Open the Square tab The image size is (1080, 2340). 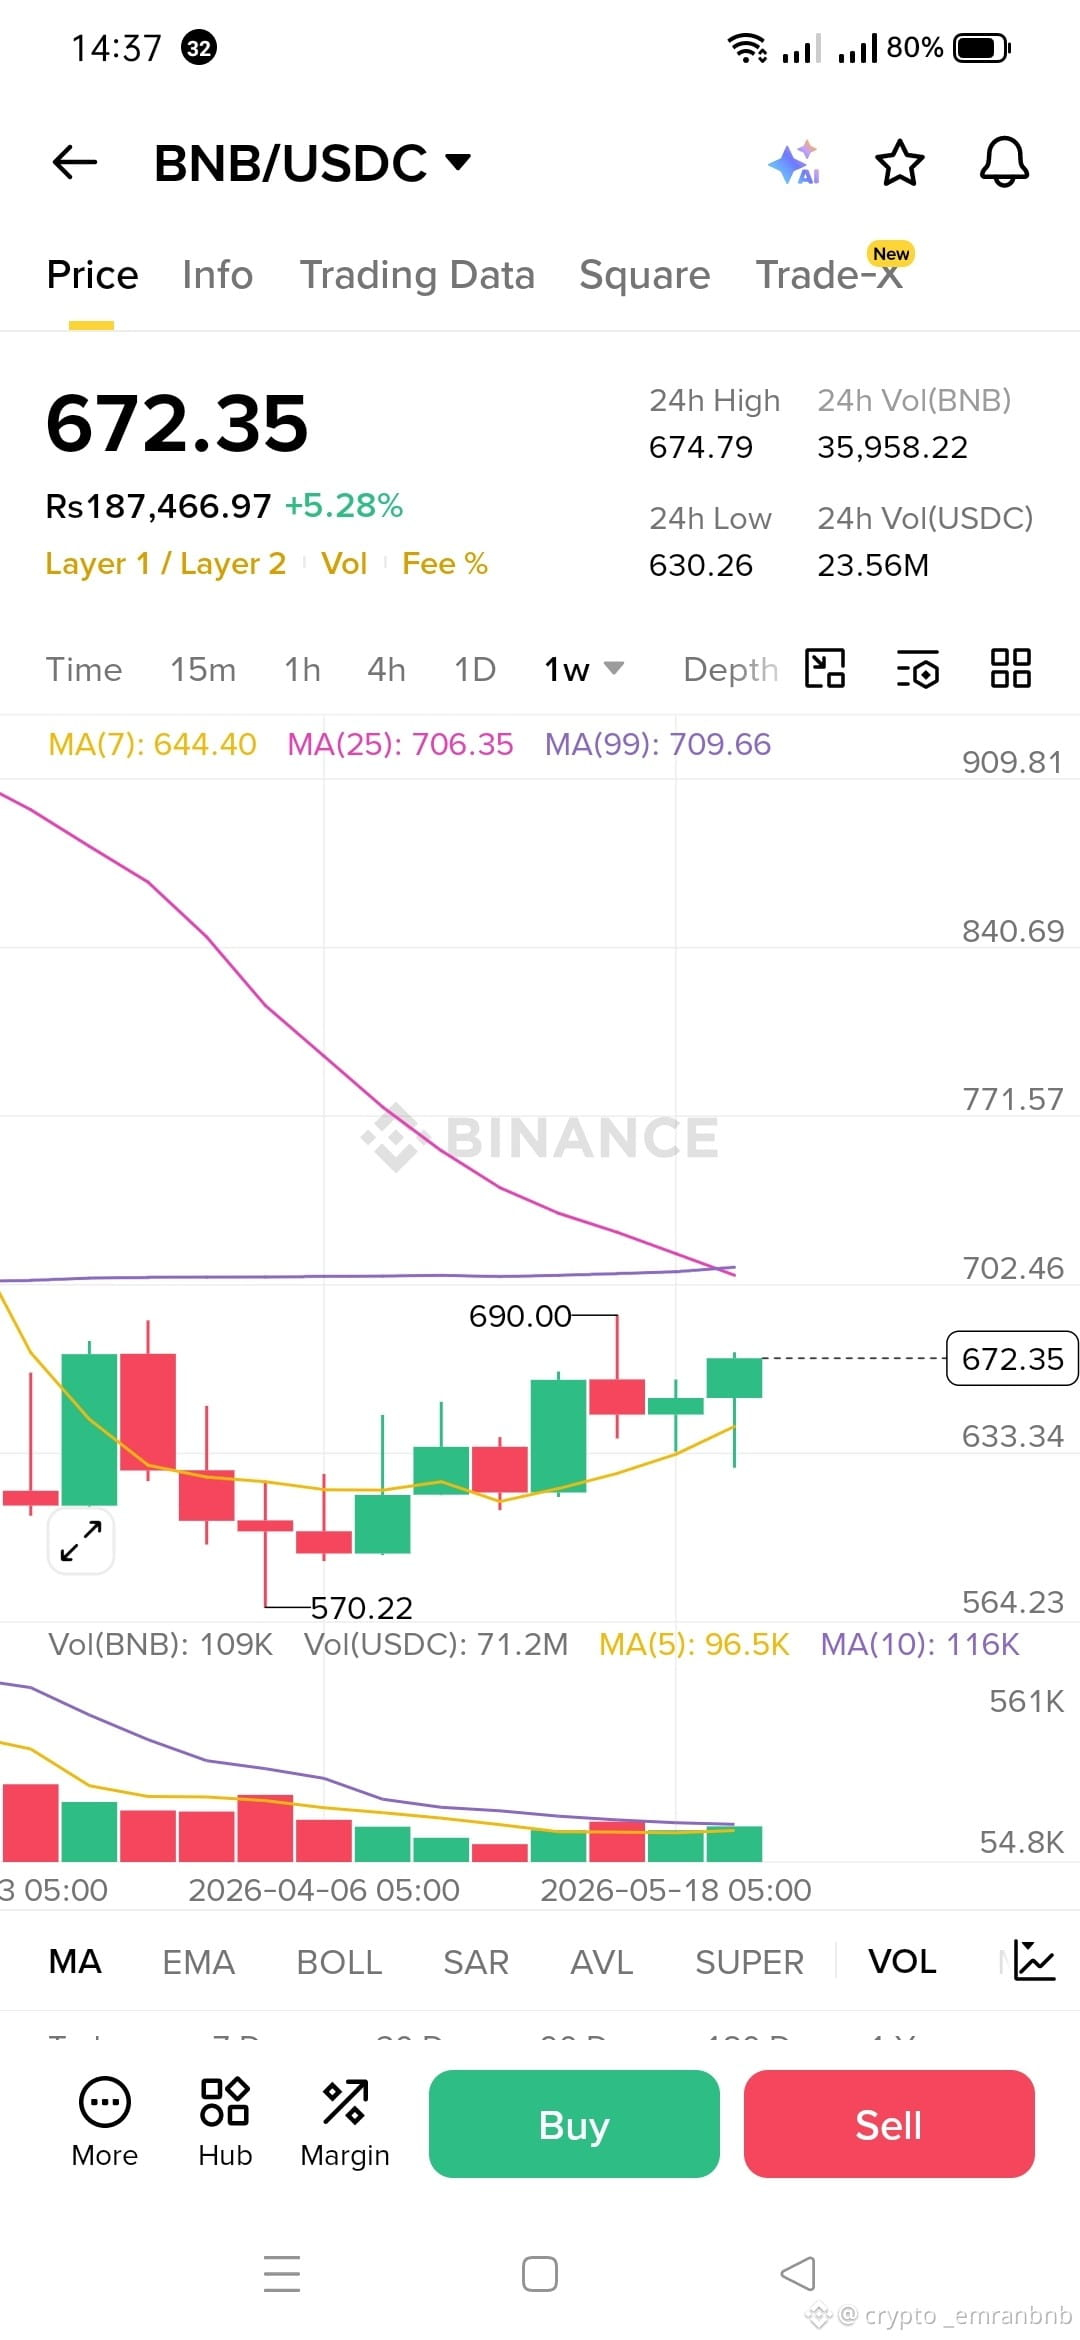[645, 275]
